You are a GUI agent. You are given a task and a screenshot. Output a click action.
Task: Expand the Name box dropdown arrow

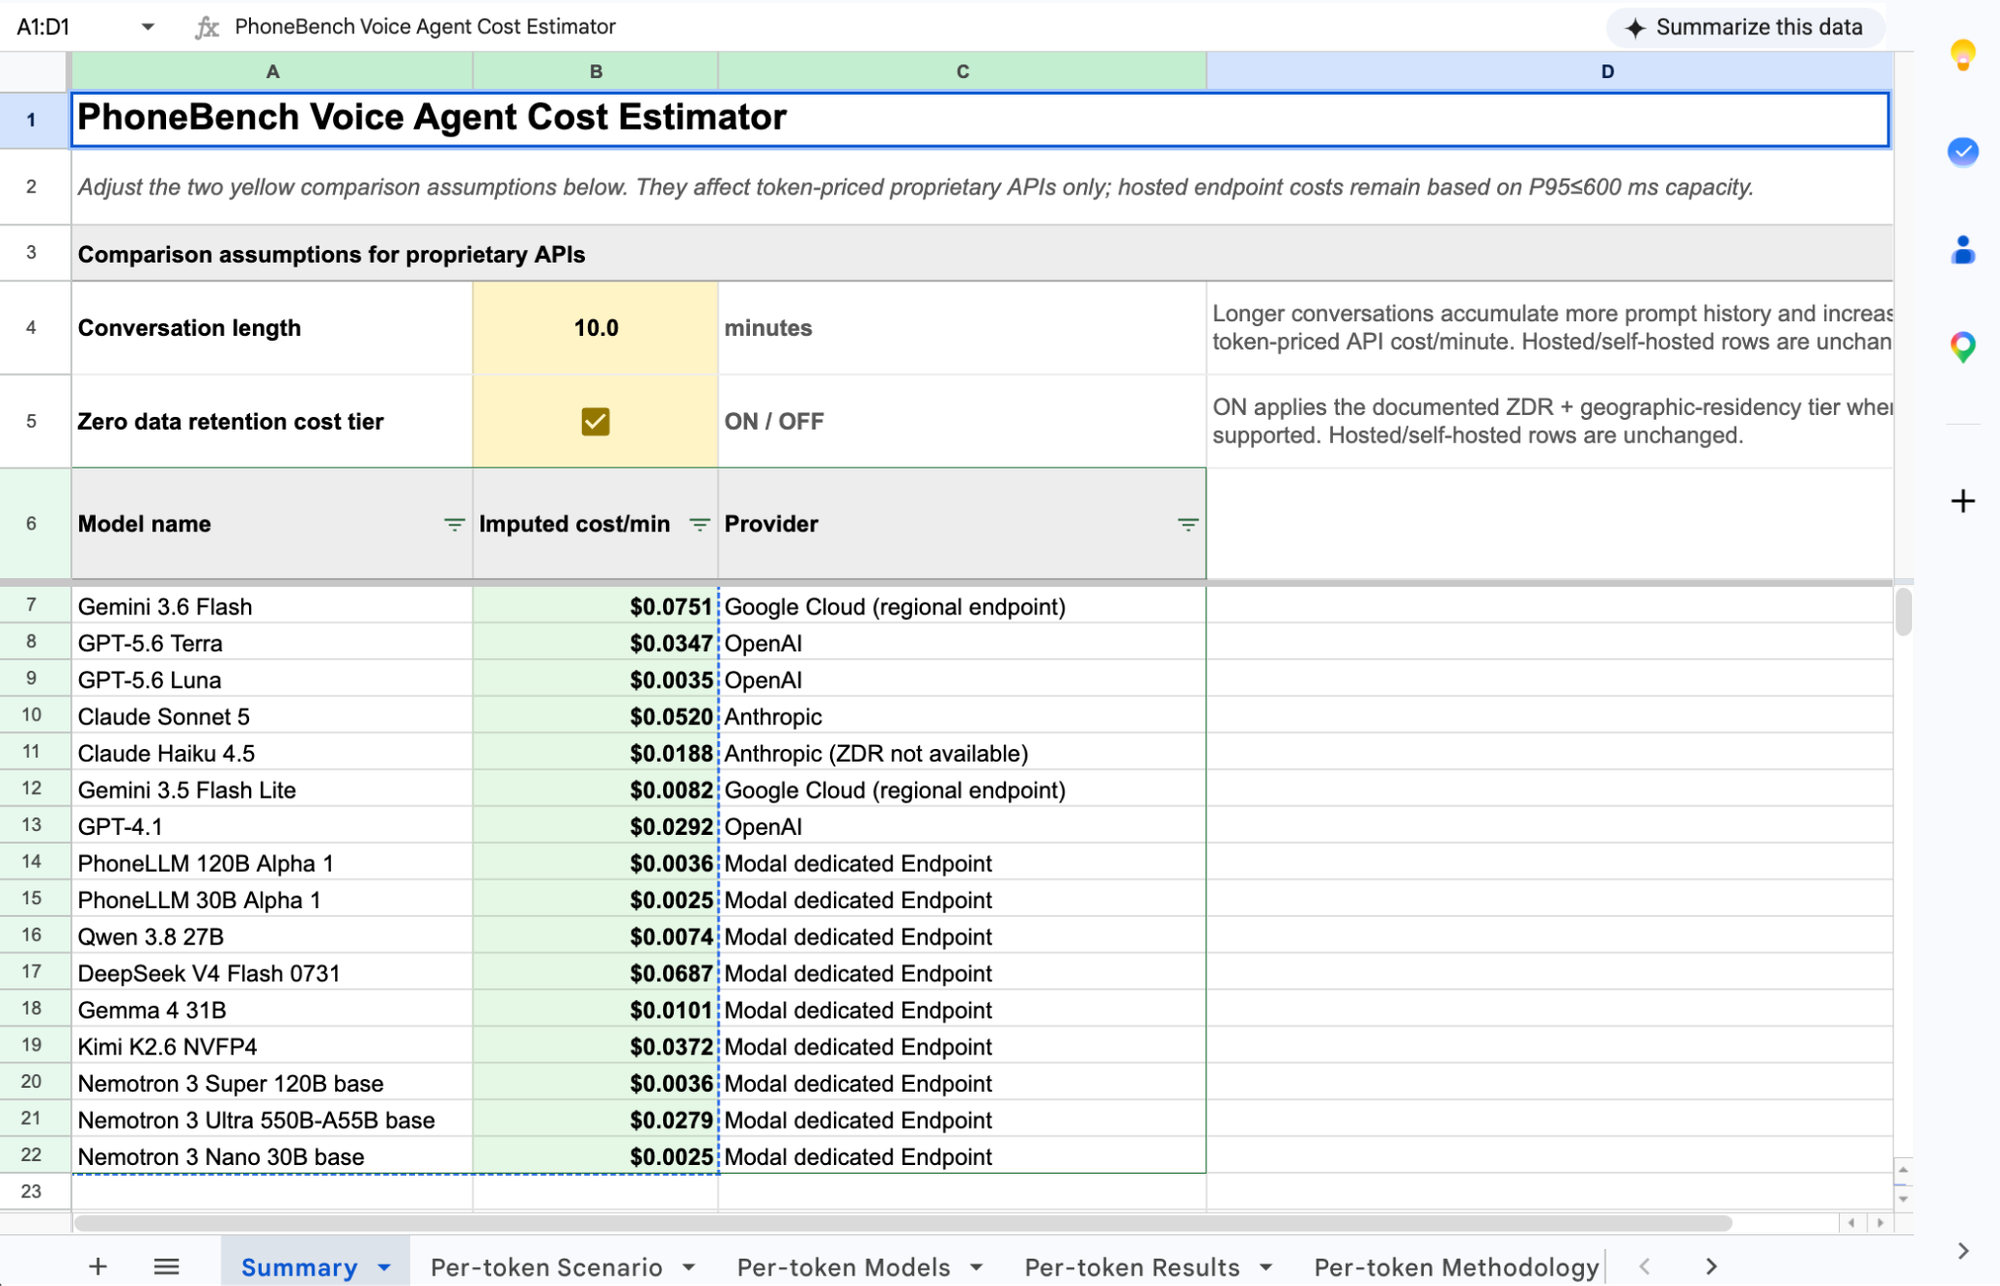click(x=148, y=27)
